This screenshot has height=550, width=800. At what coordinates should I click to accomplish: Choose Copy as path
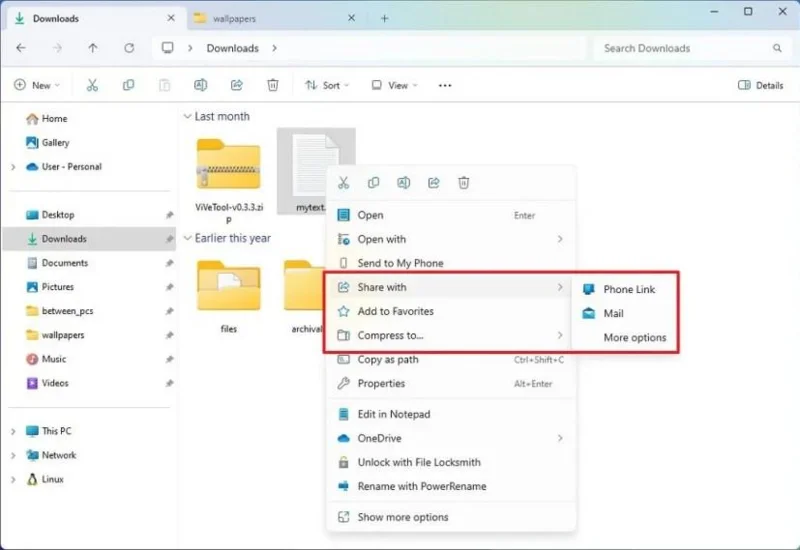[451, 359]
